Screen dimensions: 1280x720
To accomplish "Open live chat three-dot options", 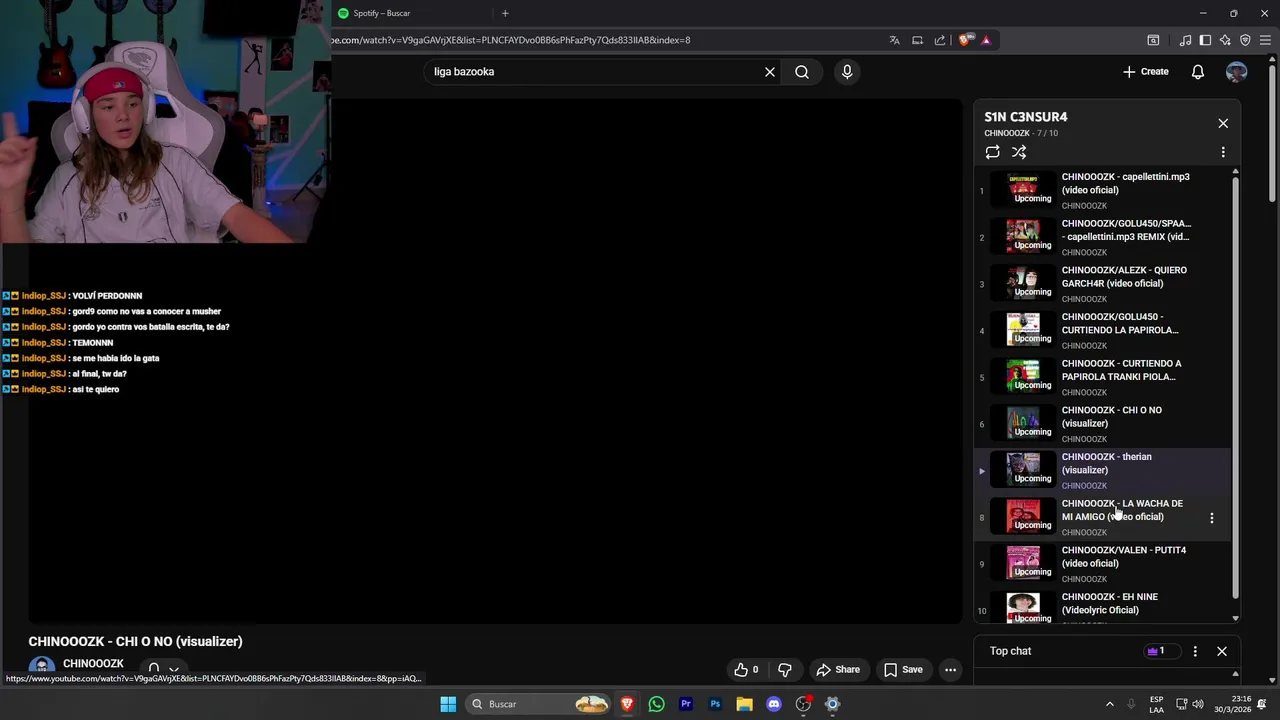I will (x=1195, y=651).
